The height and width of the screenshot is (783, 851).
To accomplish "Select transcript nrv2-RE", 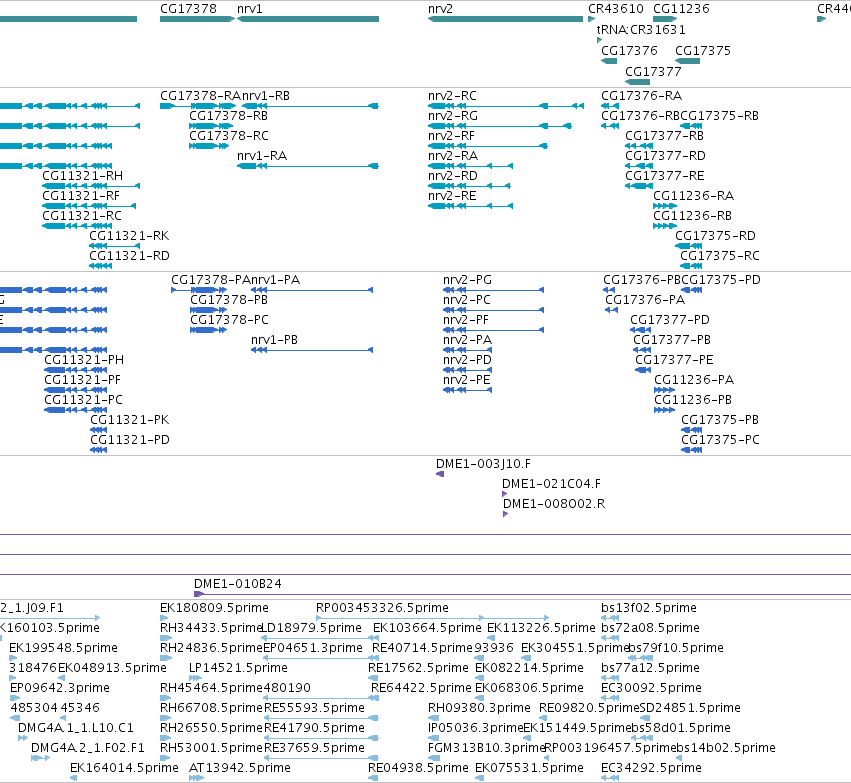I will [471, 206].
